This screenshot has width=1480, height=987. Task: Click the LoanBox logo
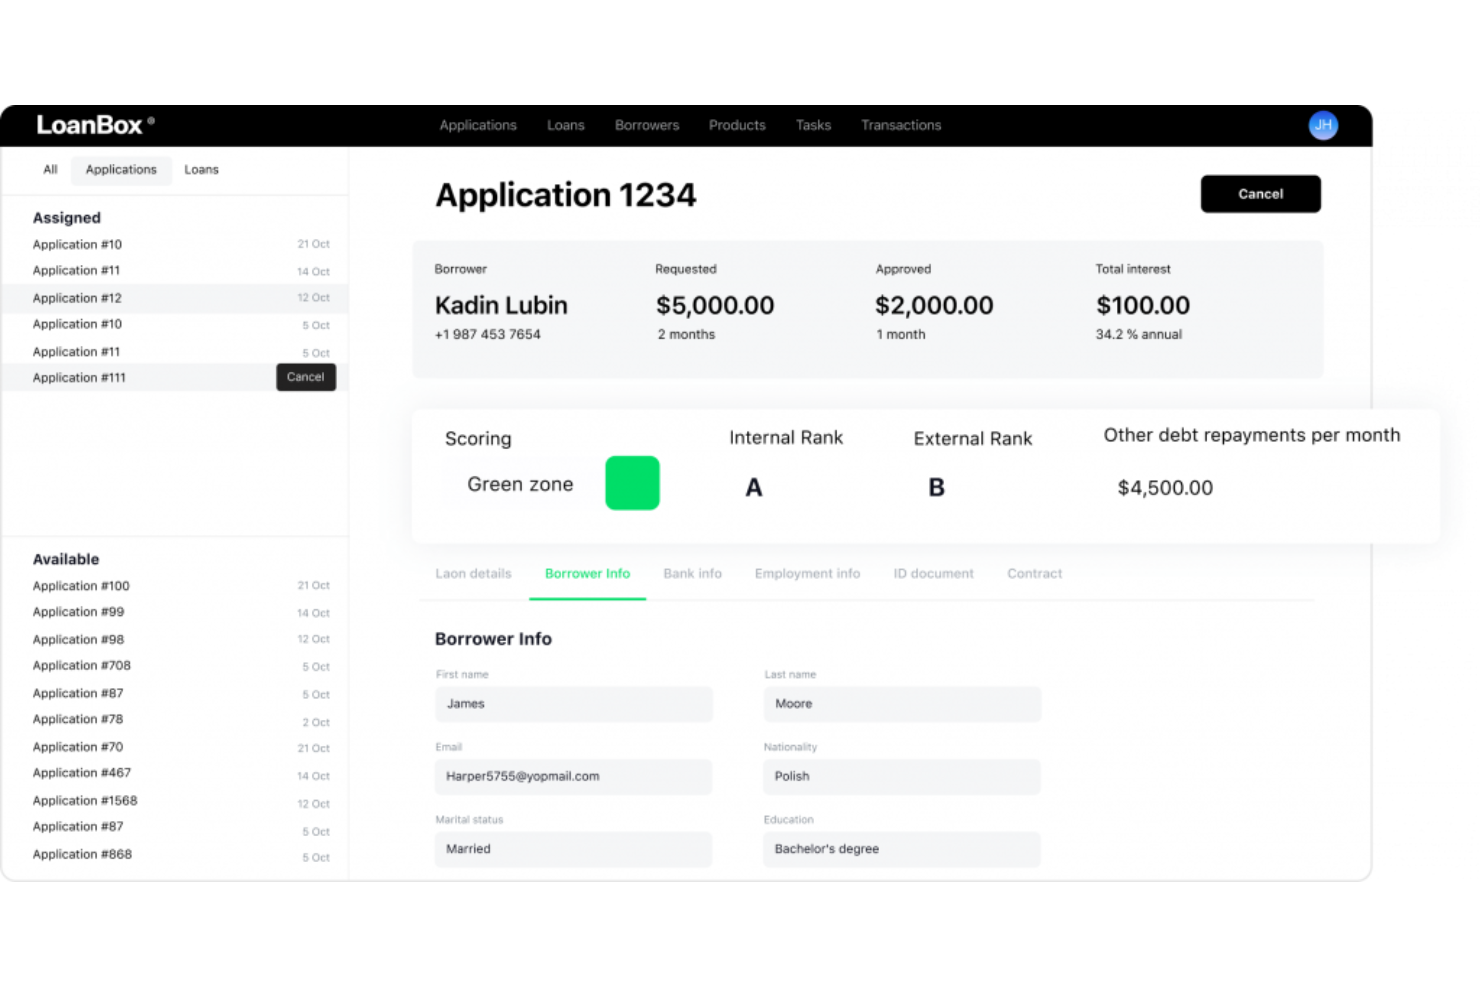(92, 124)
